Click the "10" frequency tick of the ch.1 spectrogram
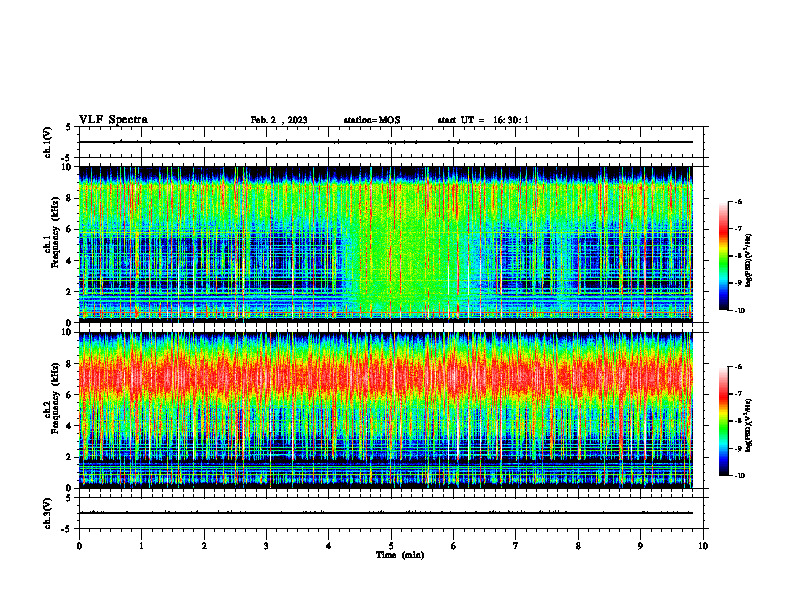The height and width of the screenshot is (612, 792). 67,167
